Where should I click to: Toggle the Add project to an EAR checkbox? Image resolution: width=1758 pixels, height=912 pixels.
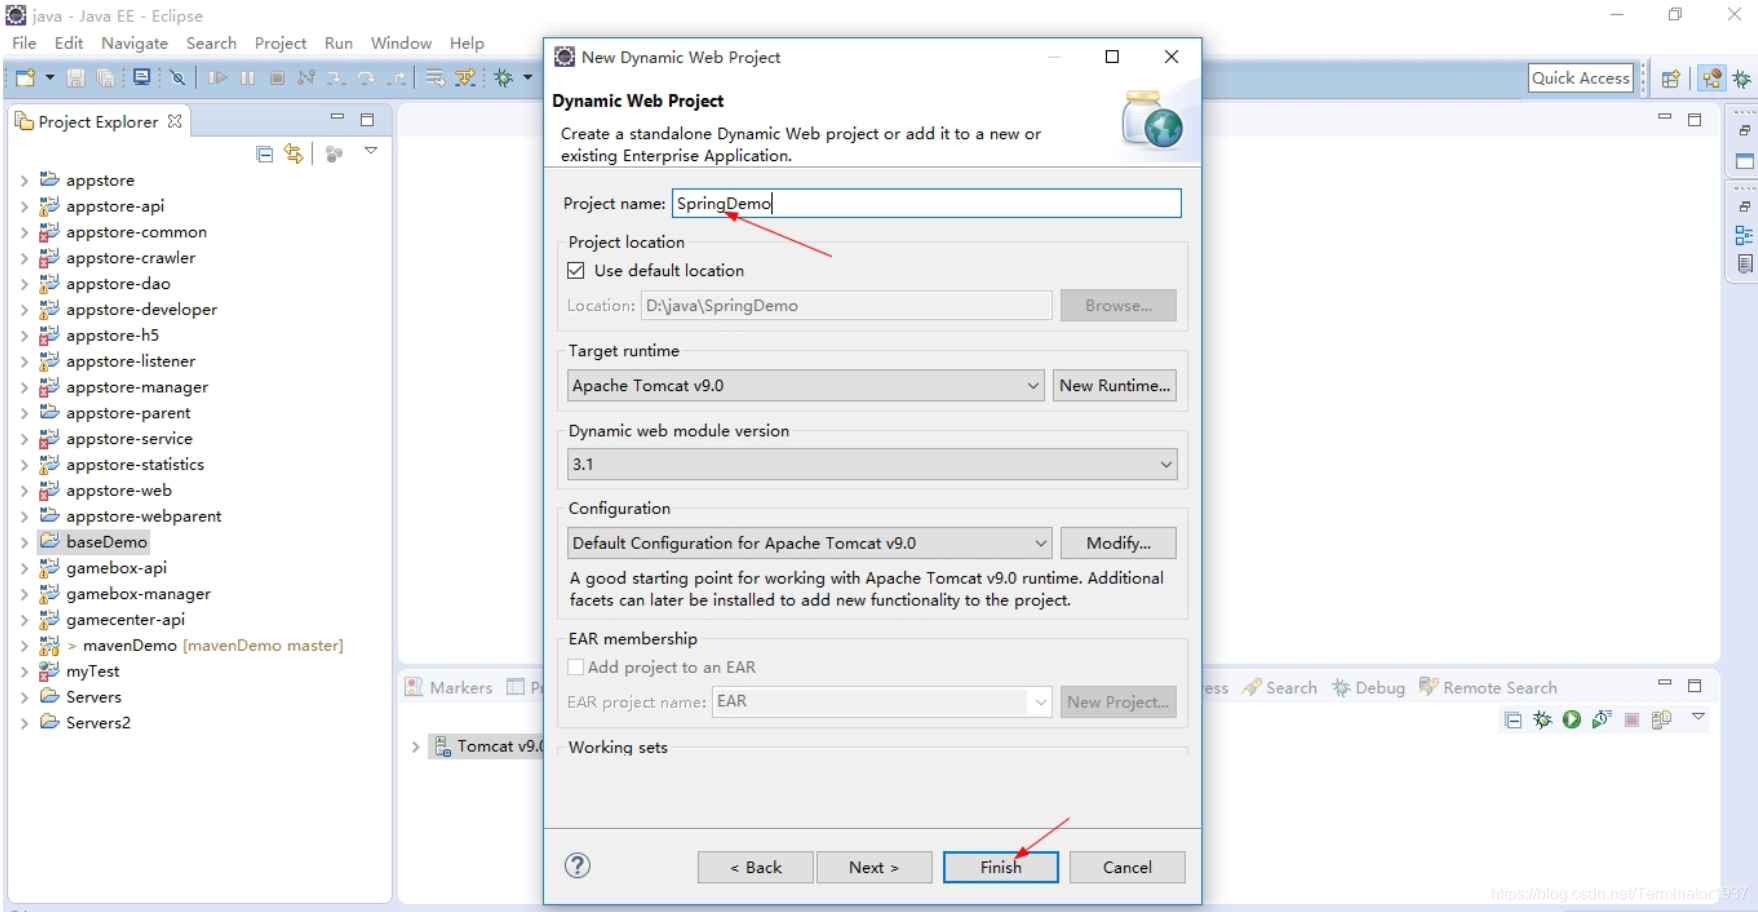tap(576, 667)
